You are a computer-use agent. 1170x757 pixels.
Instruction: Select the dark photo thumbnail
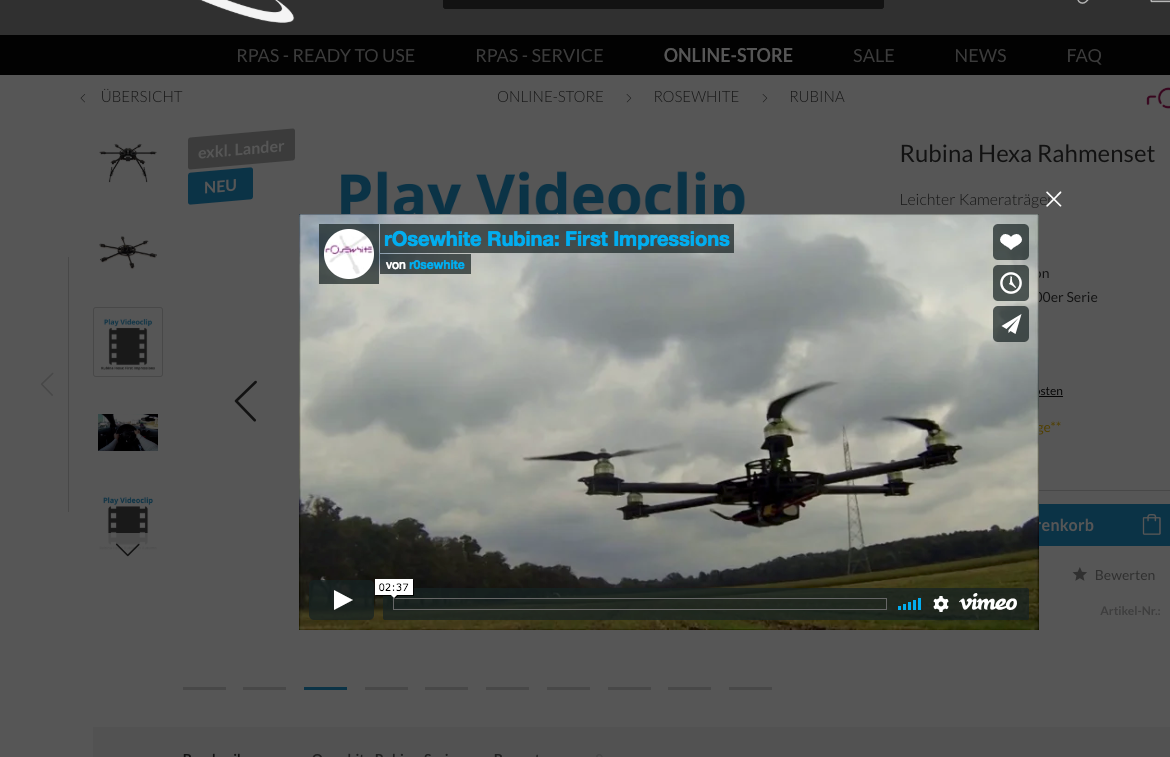point(128,432)
